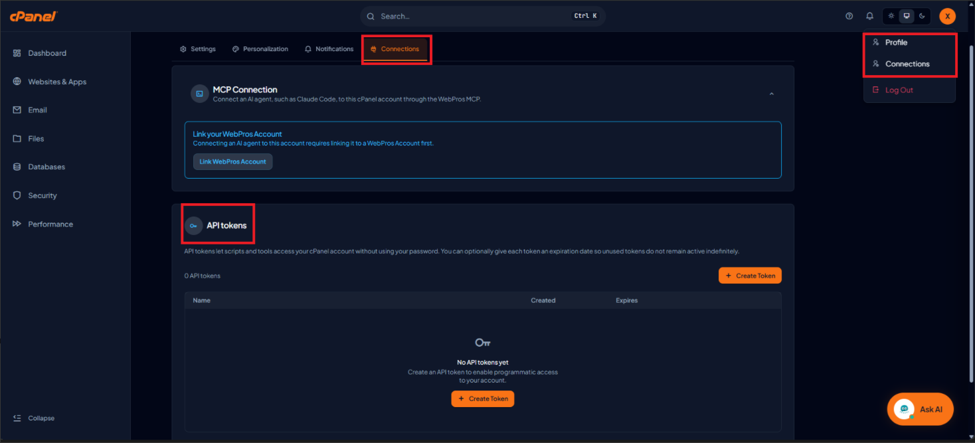Open Websites & Apps in the sidebar
The height and width of the screenshot is (443, 975).
(49, 82)
